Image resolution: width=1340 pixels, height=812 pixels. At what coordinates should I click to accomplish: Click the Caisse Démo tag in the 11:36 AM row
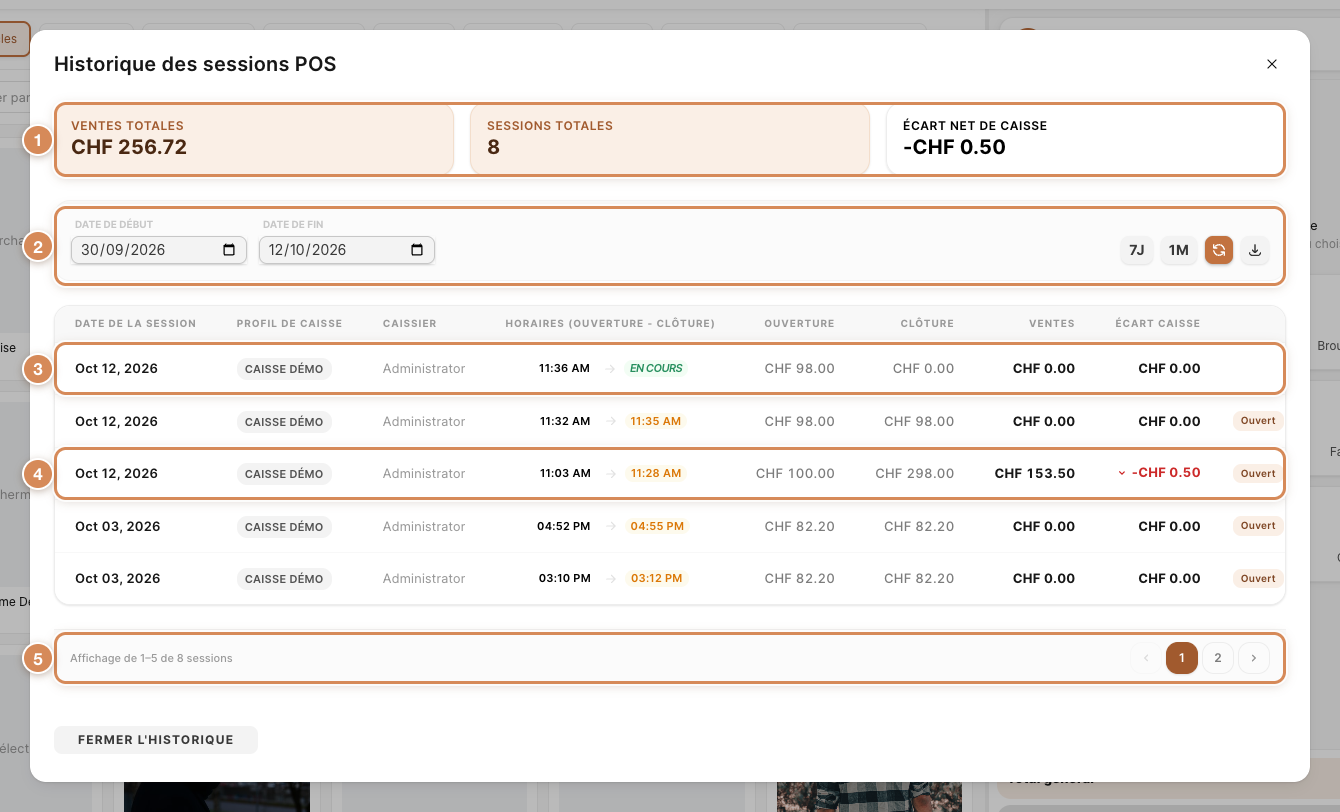click(284, 369)
